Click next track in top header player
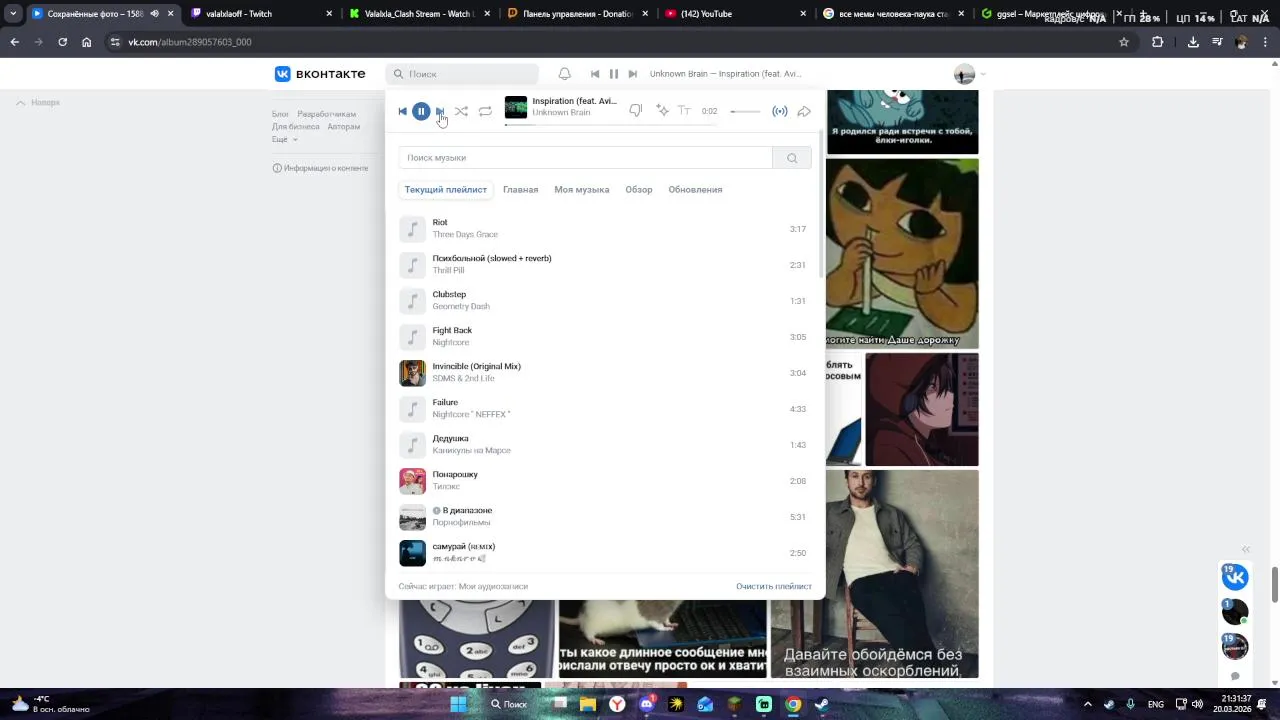 [633, 74]
